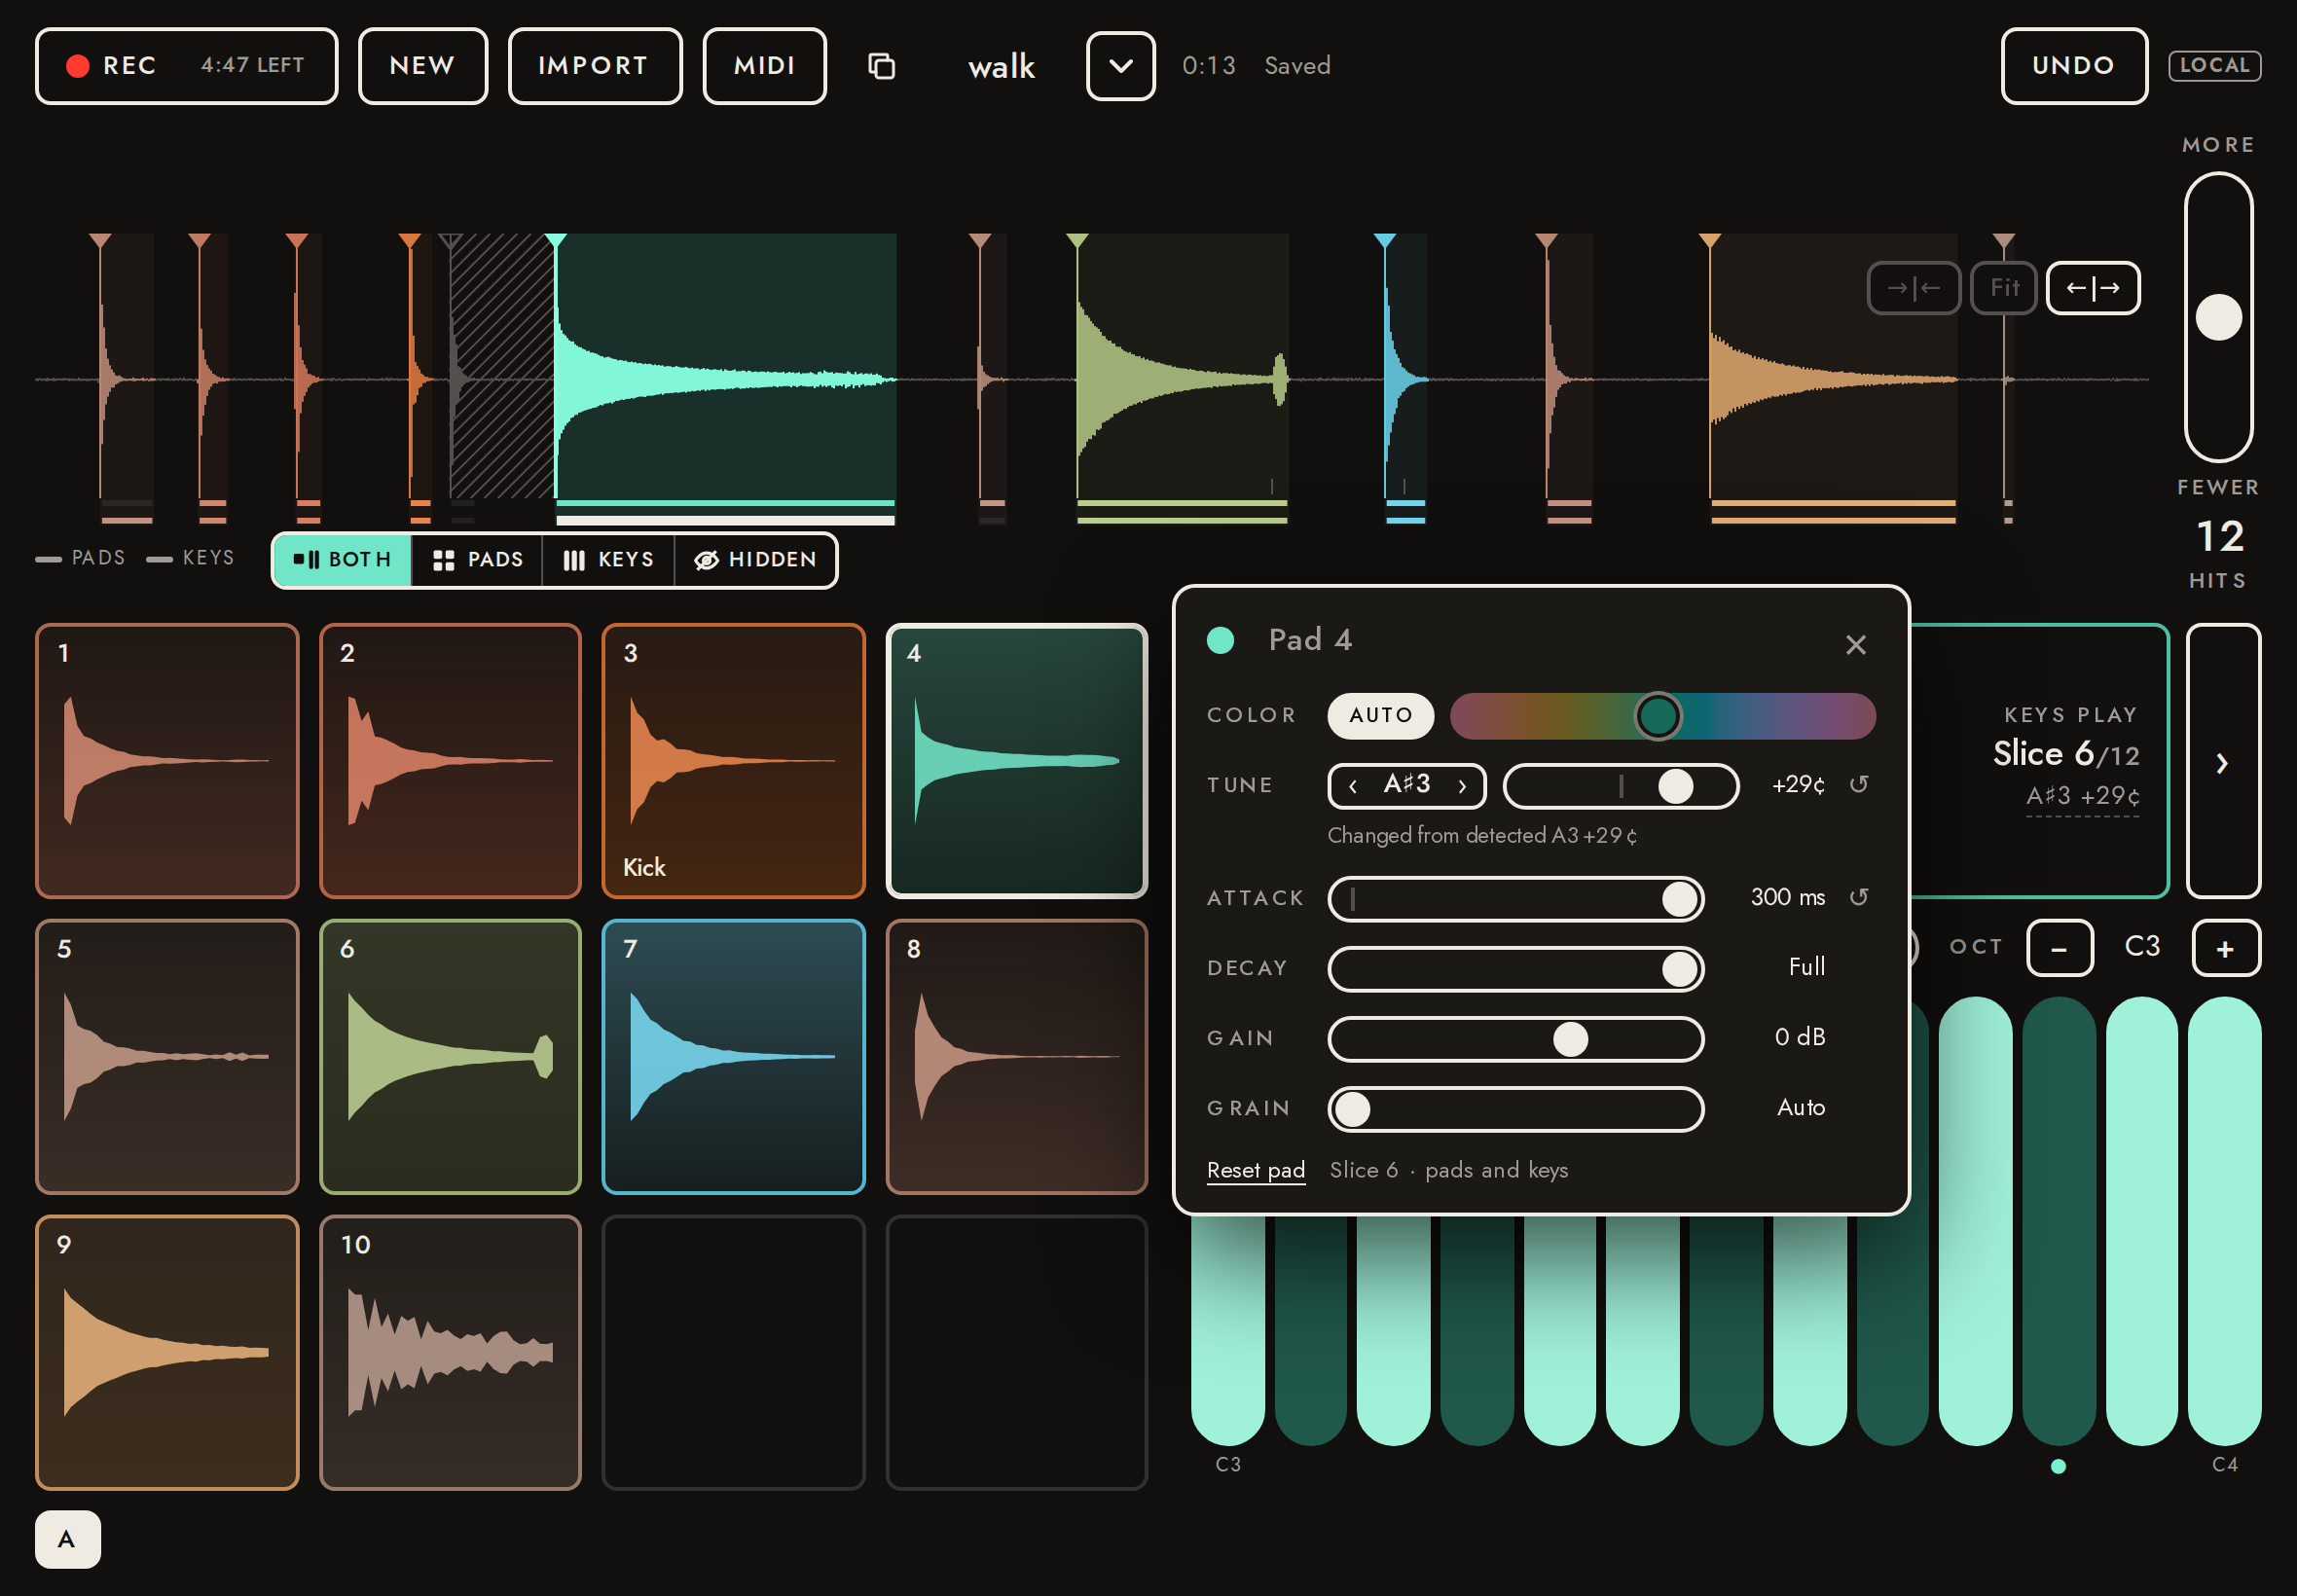Click the color hue slider handle

point(1657,716)
